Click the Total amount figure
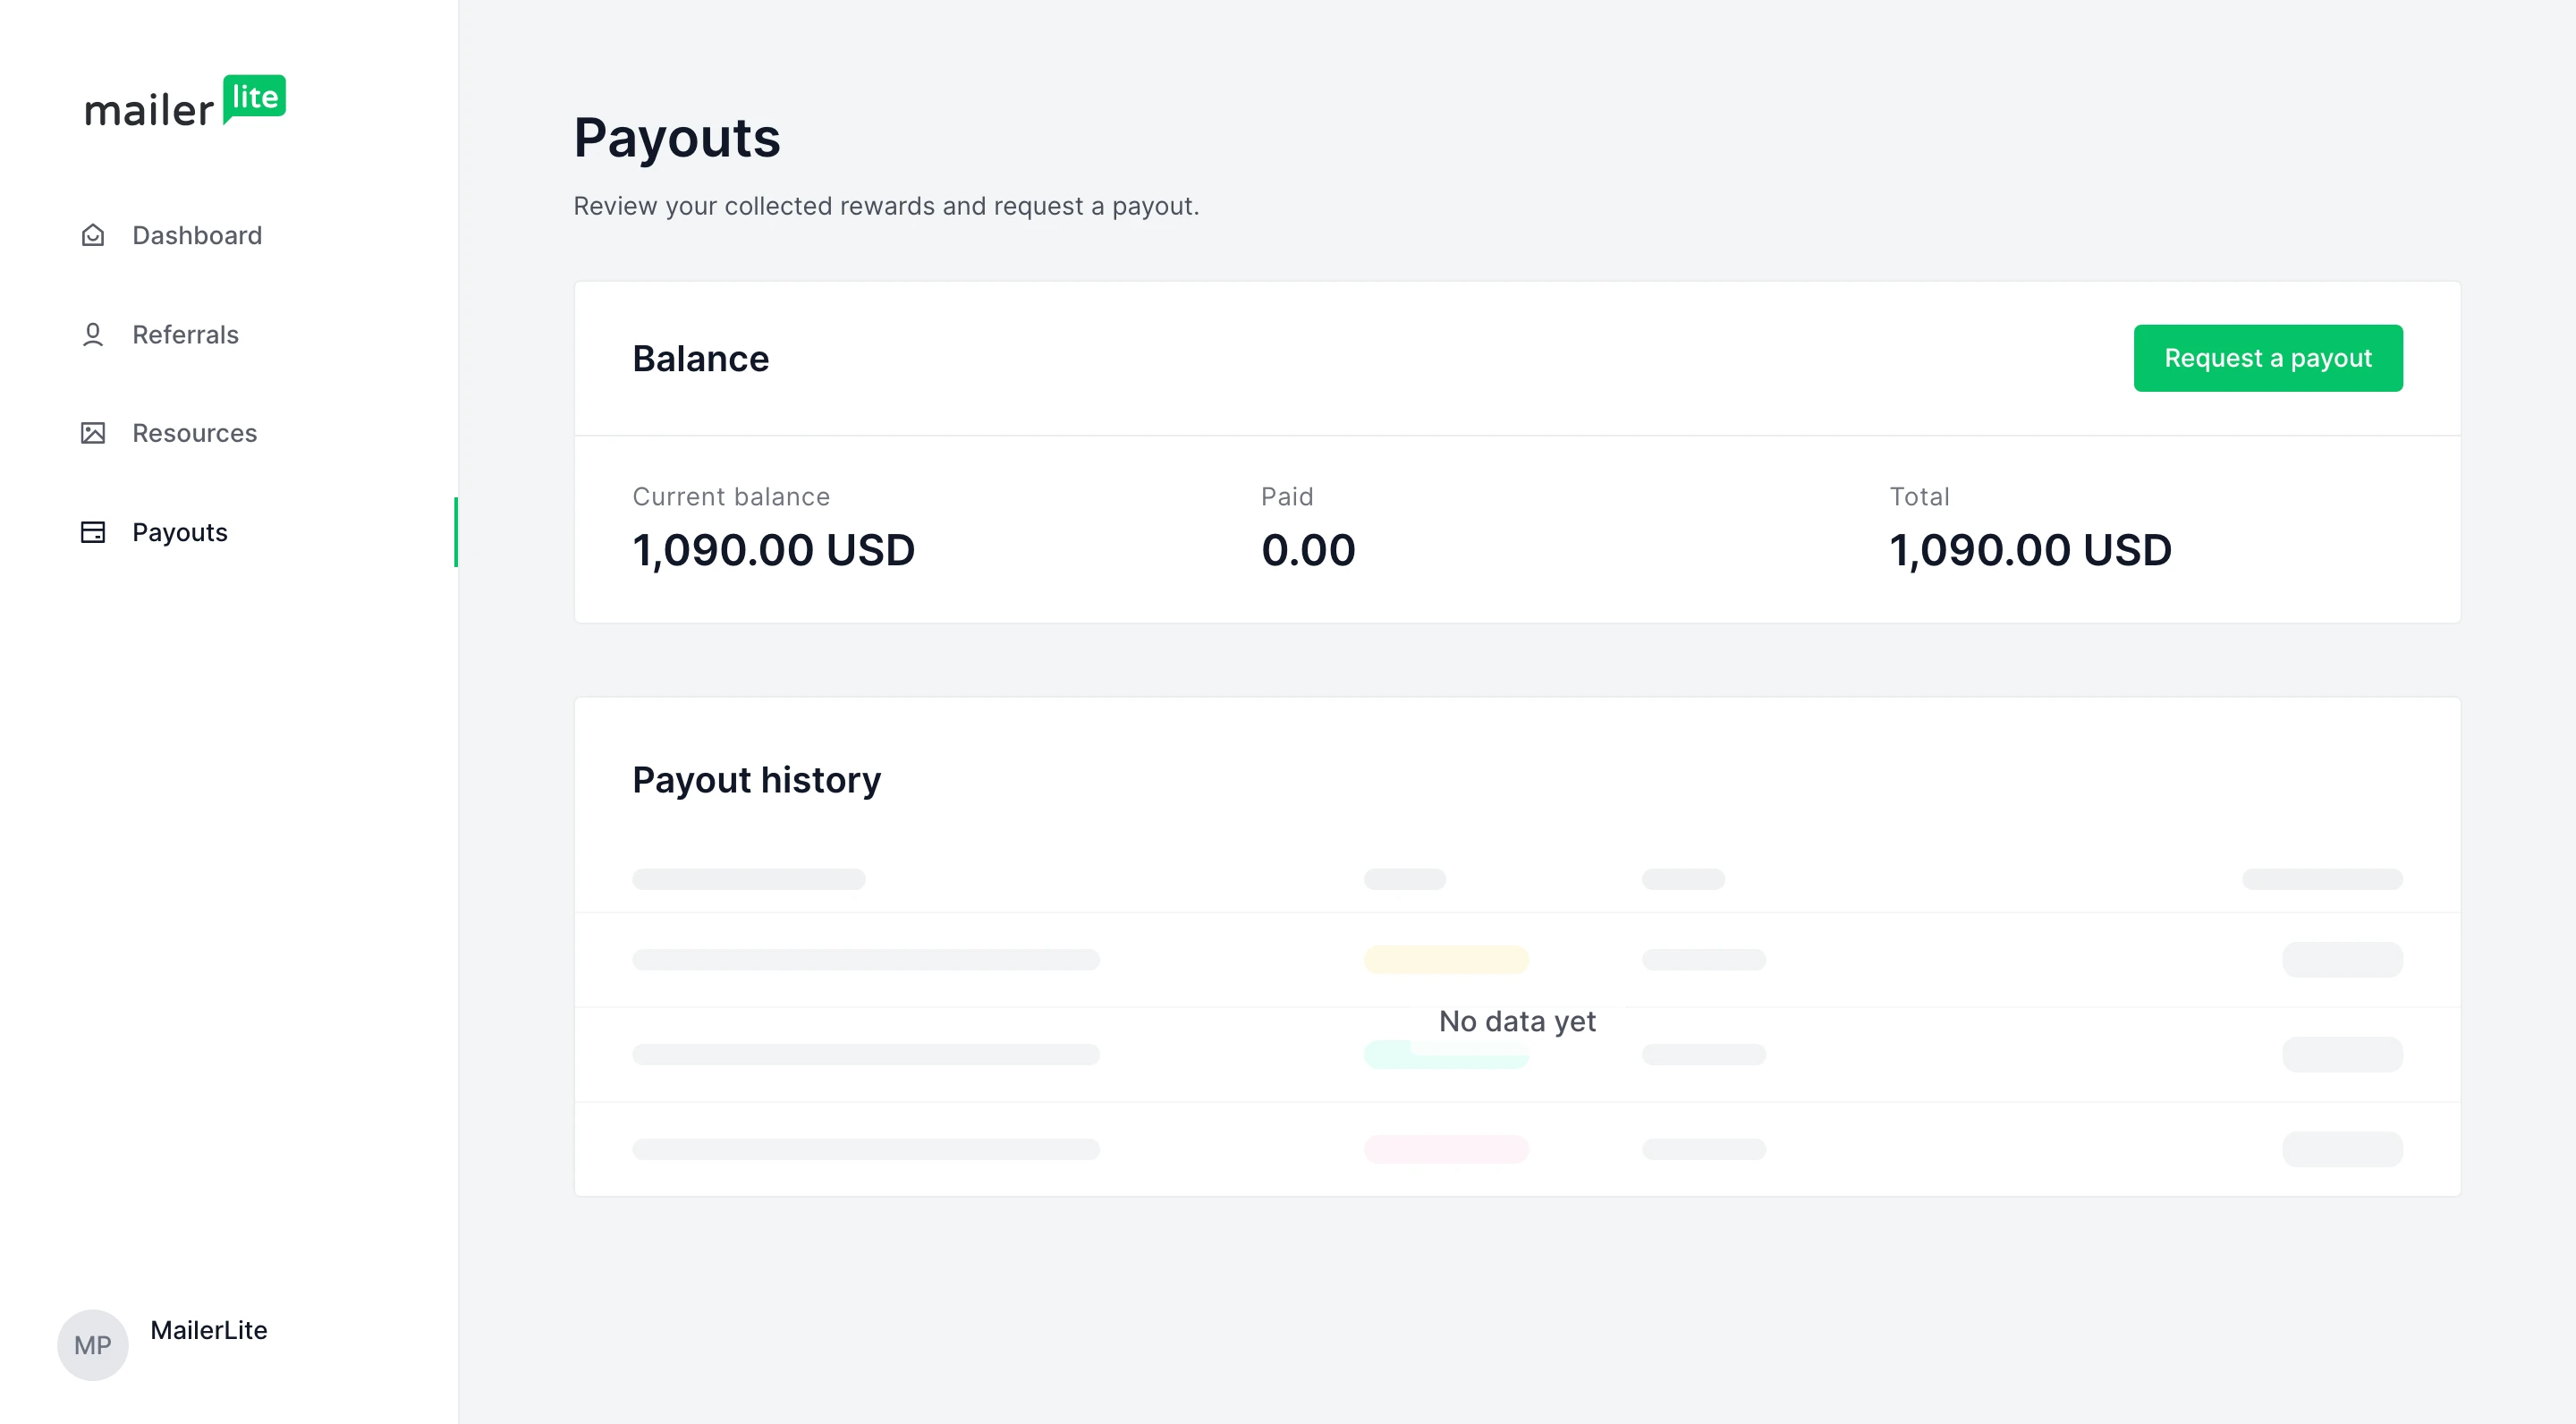The height and width of the screenshot is (1424, 2576). pos(2030,550)
